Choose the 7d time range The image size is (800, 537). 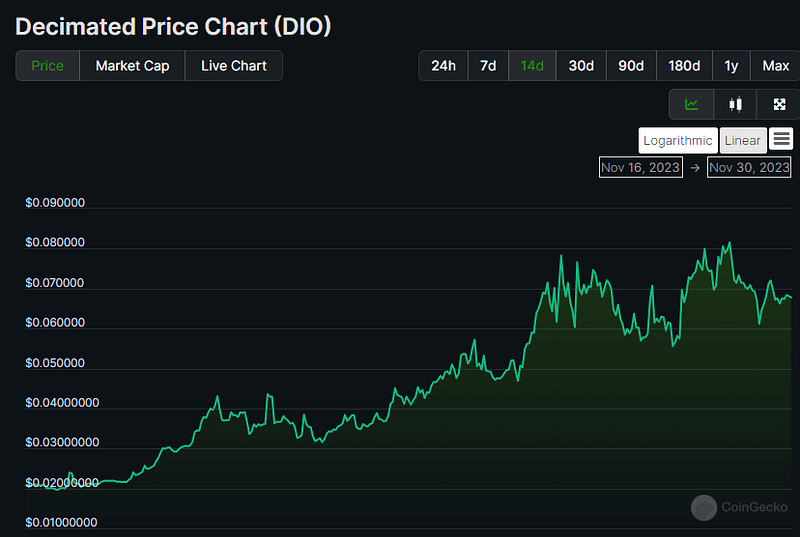(488, 66)
